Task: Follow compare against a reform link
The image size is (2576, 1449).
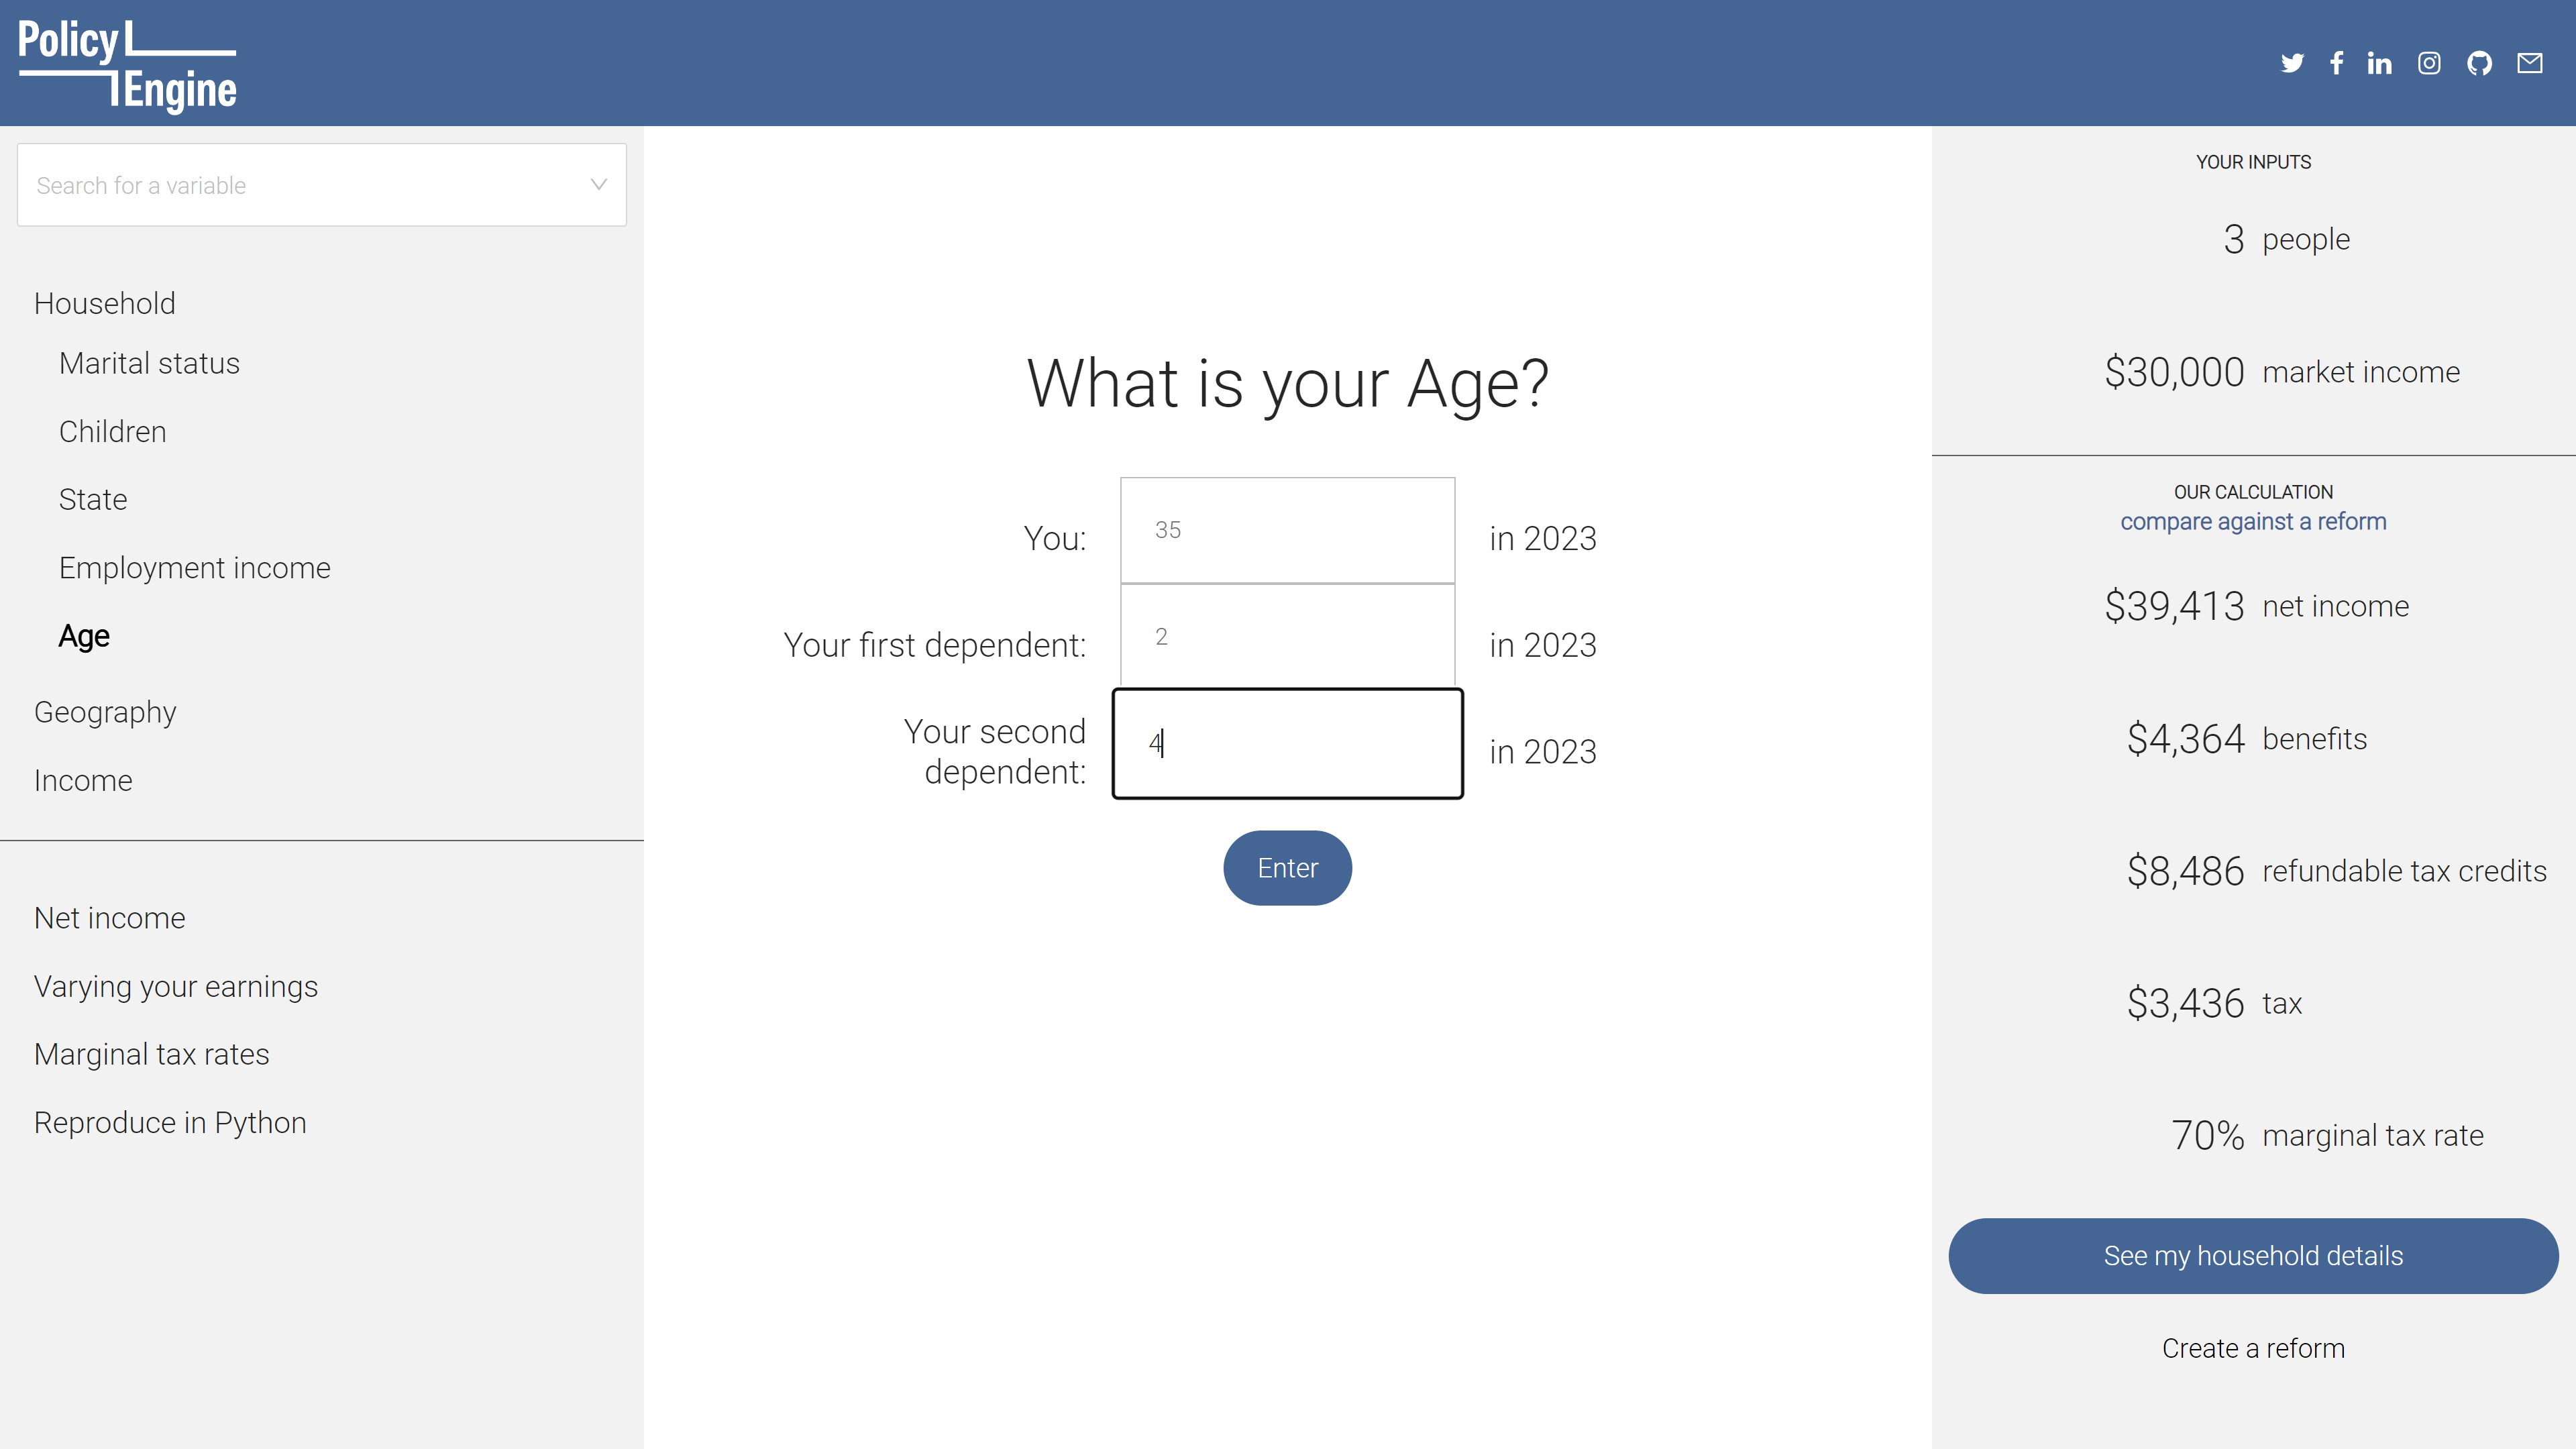Action: tap(2253, 521)
